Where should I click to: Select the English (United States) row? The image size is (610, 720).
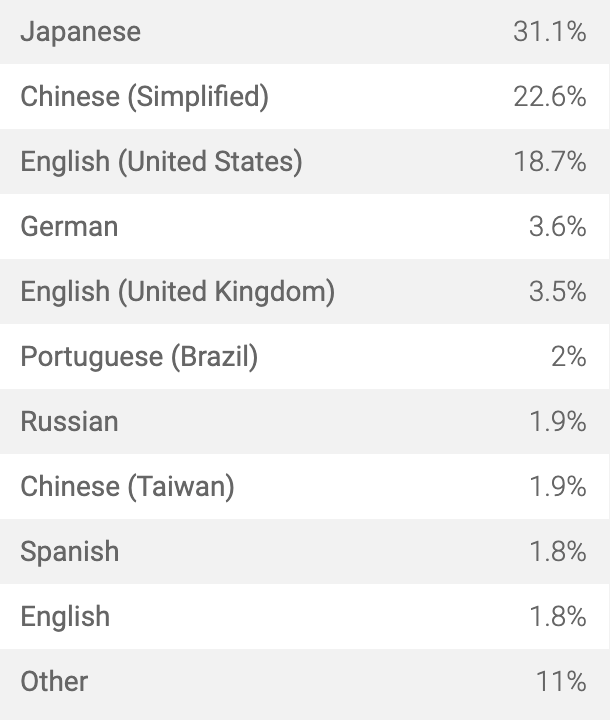[x=305, y=162]
